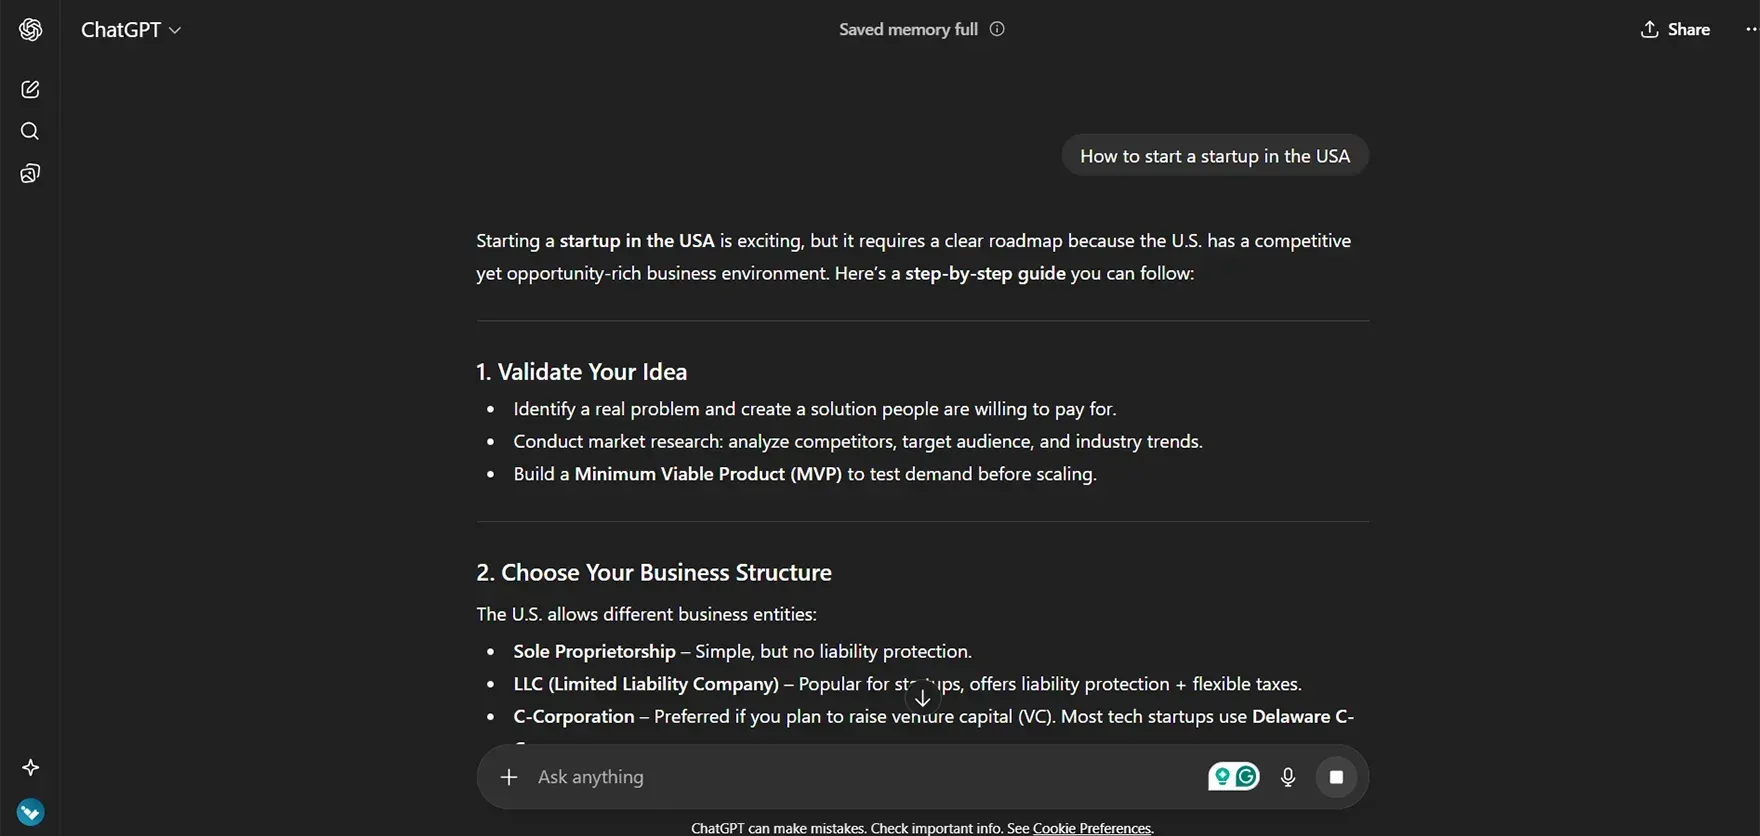The width and height of the screenshot is (1760, 836).
Task: Select the startup question message bubble
Action: (x=1214, y=155)
